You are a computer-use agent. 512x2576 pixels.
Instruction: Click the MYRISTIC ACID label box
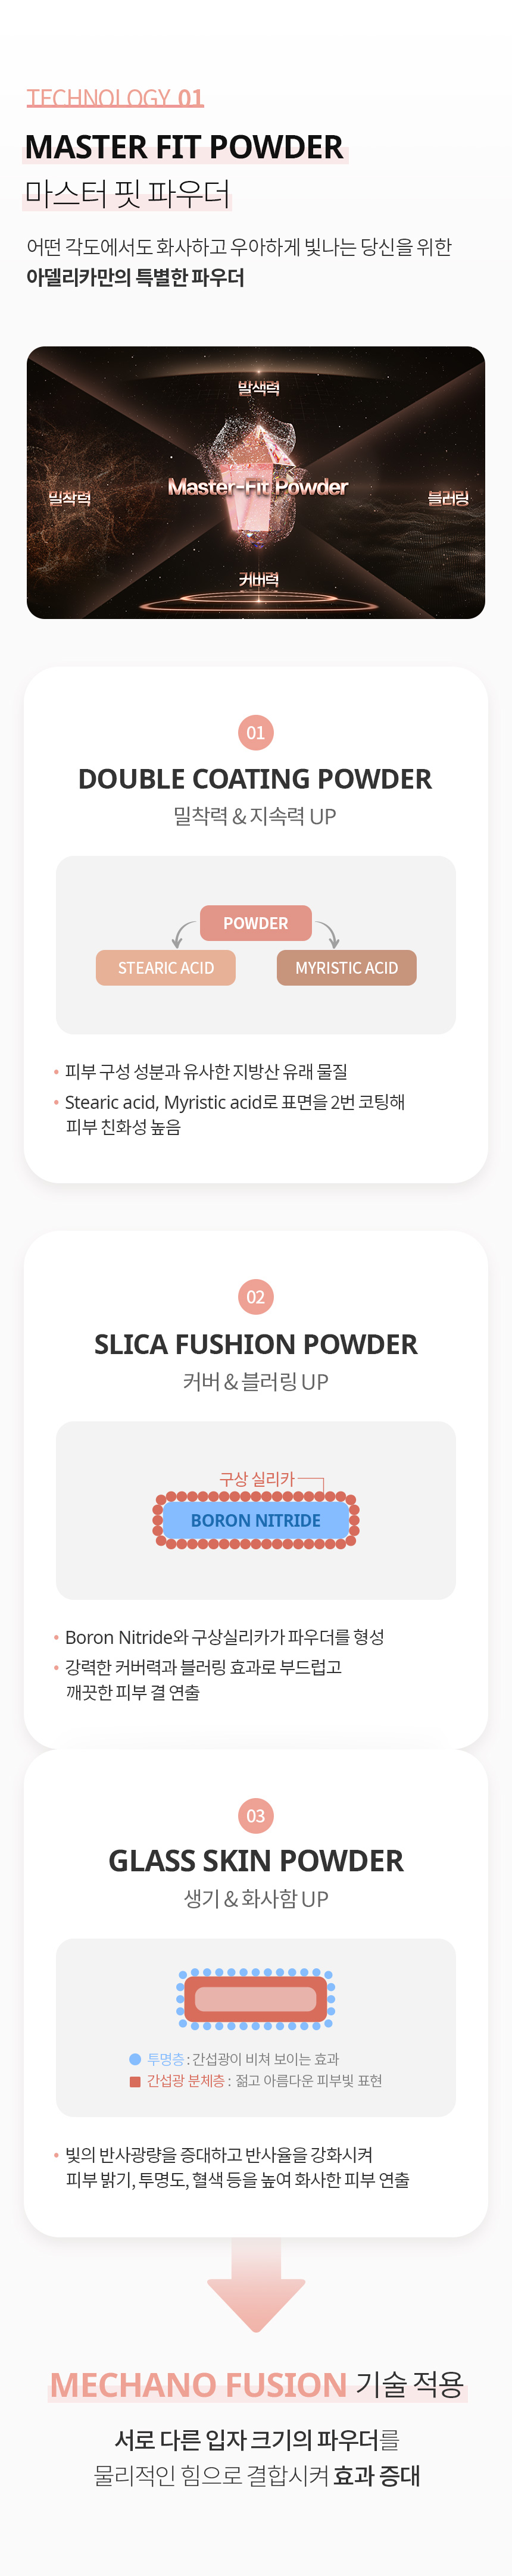point(347,968)
